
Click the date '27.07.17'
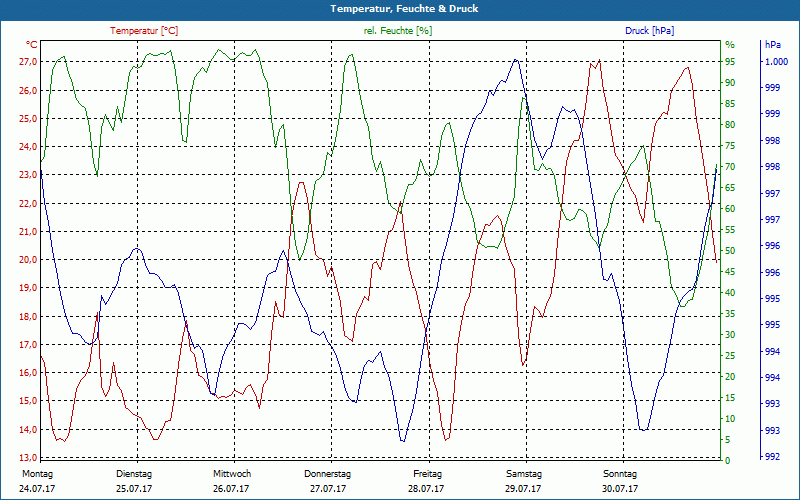(328, 488)
